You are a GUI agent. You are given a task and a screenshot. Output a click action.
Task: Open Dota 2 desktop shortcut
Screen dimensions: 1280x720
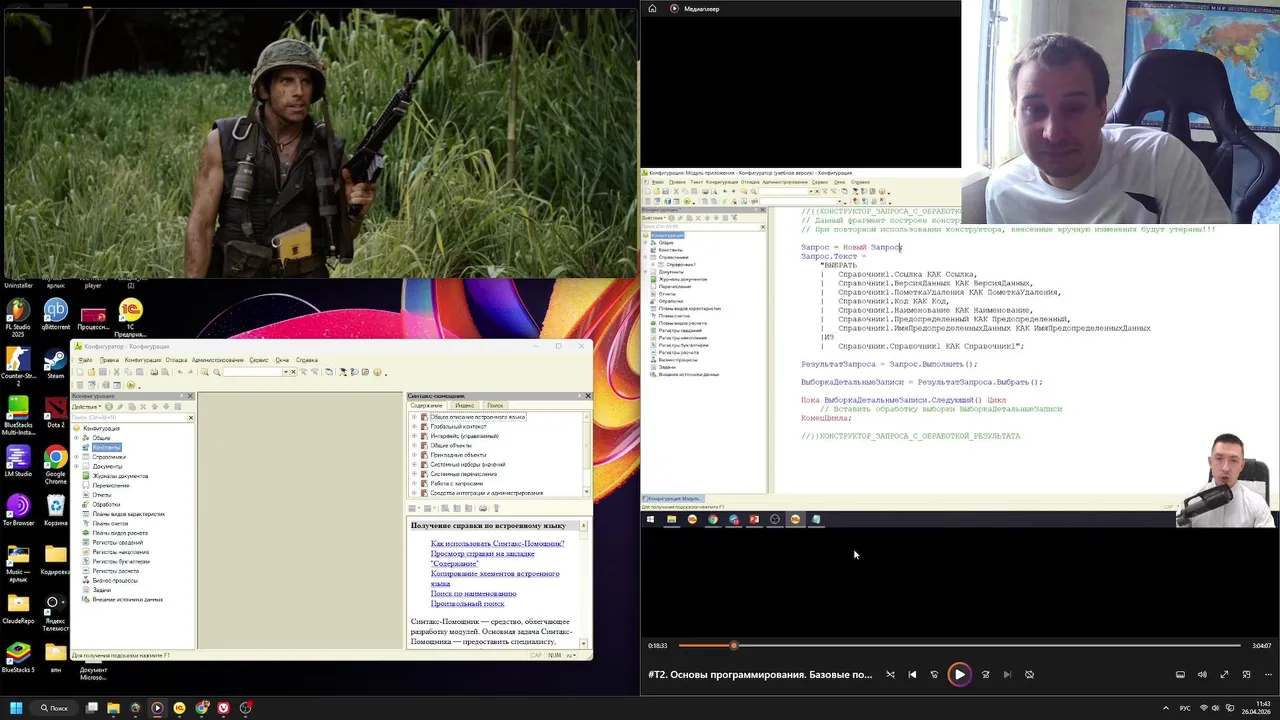tap(56, 413)
